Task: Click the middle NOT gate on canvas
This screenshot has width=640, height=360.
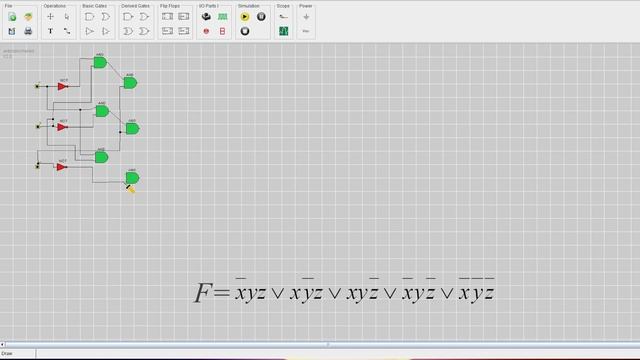Action: click(62, 127)
